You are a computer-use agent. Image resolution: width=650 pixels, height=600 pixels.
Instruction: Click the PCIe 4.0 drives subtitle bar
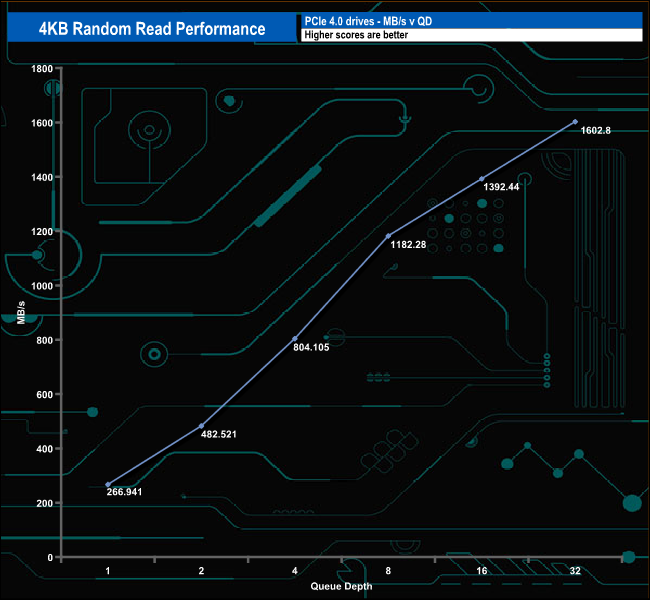[x=471, y=21]
